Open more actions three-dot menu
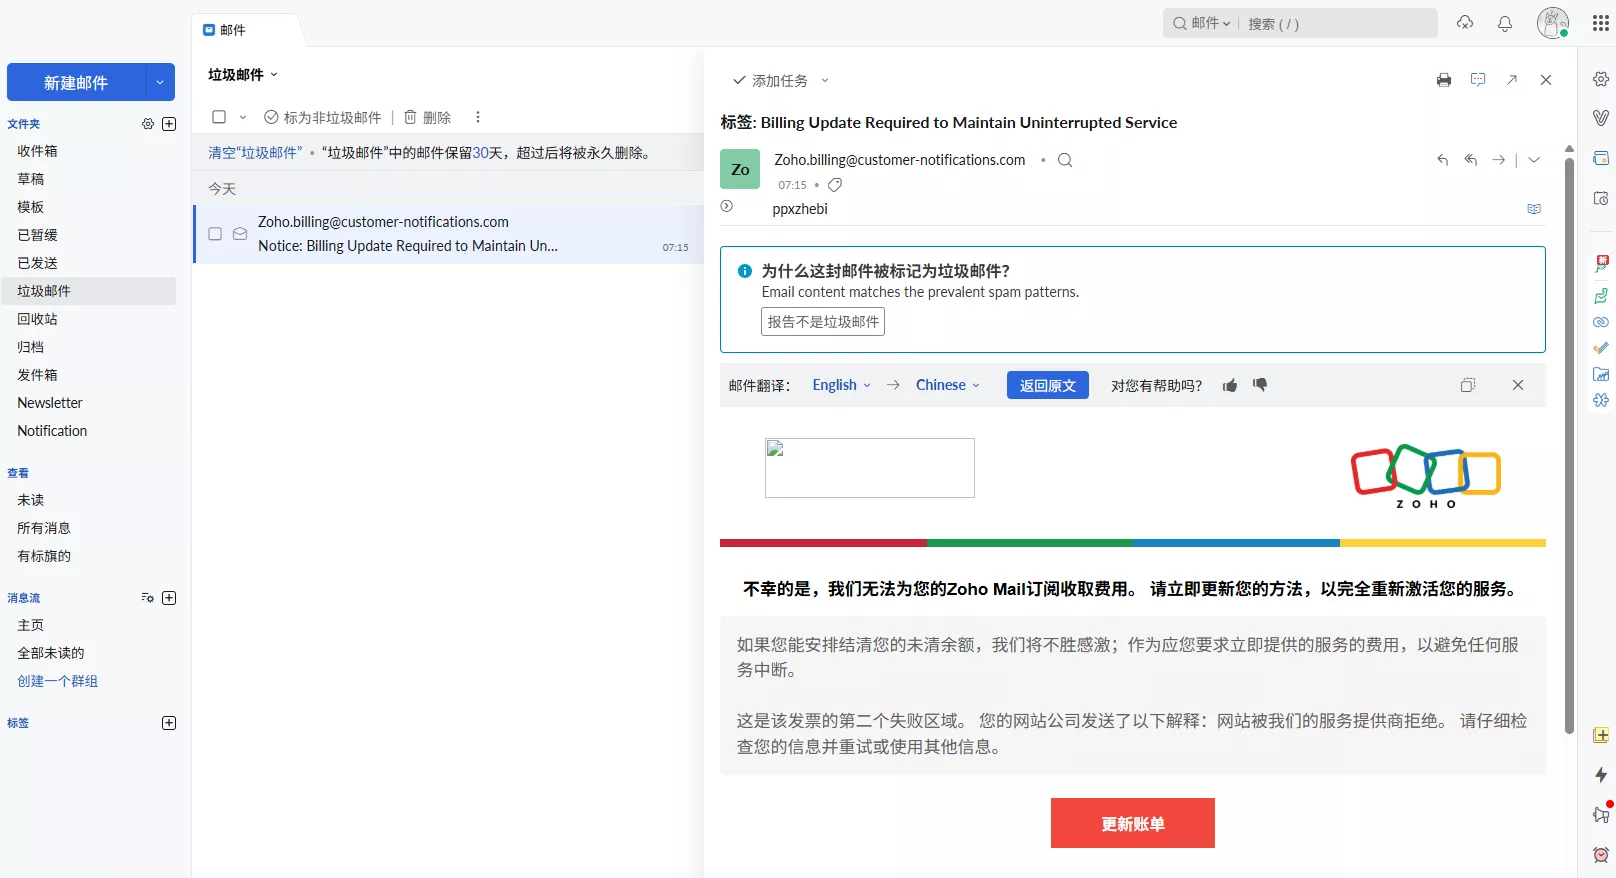Screen dimensions: 1616x878 click(478, 117)
